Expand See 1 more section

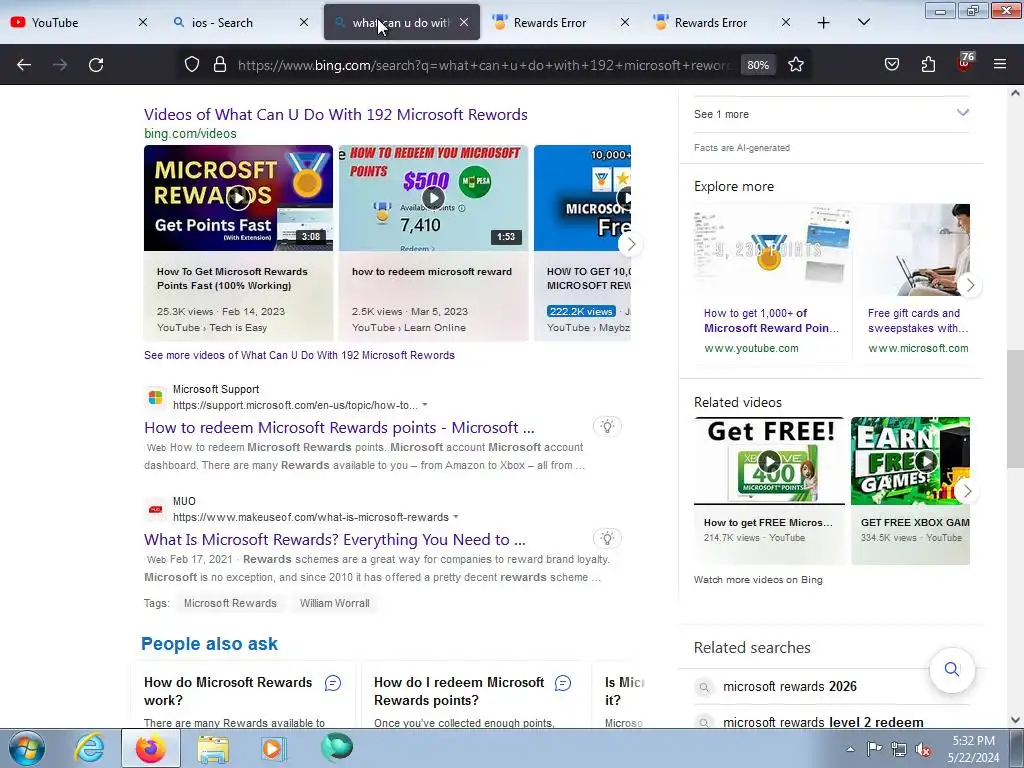point(831,114)
